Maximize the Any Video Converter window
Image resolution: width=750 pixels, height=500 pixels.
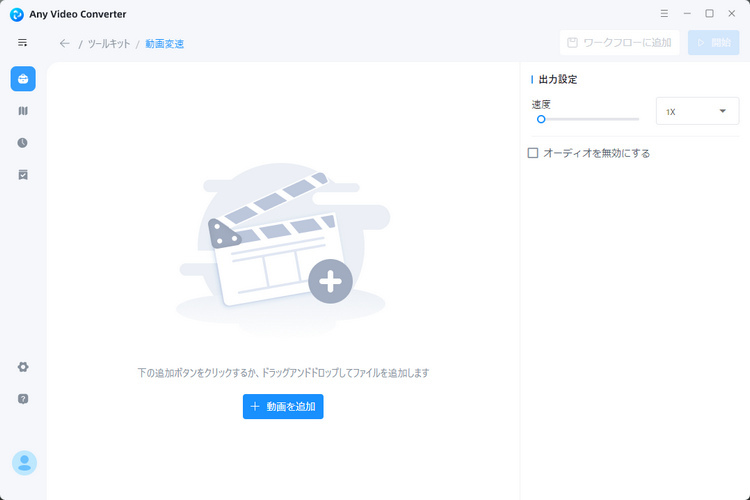pyautogui.click(x=709, y=13)
